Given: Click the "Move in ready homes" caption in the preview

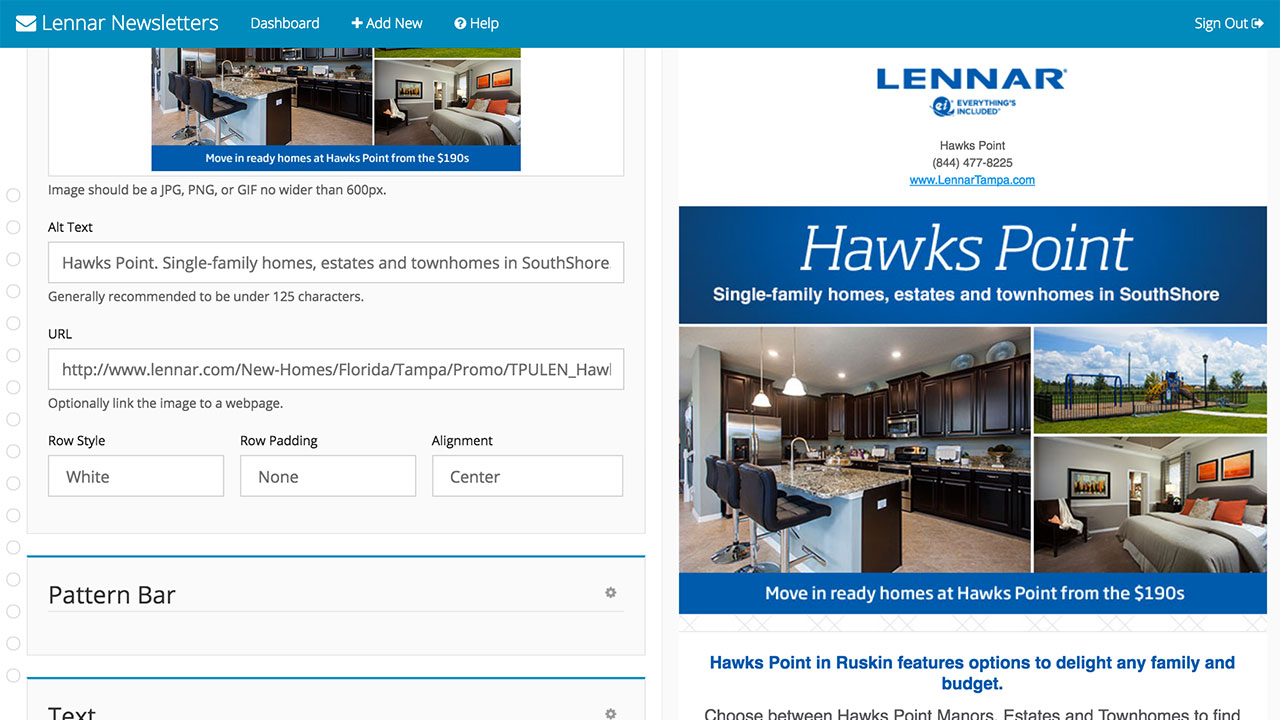Looking at the screenshot, I should 972,593.
